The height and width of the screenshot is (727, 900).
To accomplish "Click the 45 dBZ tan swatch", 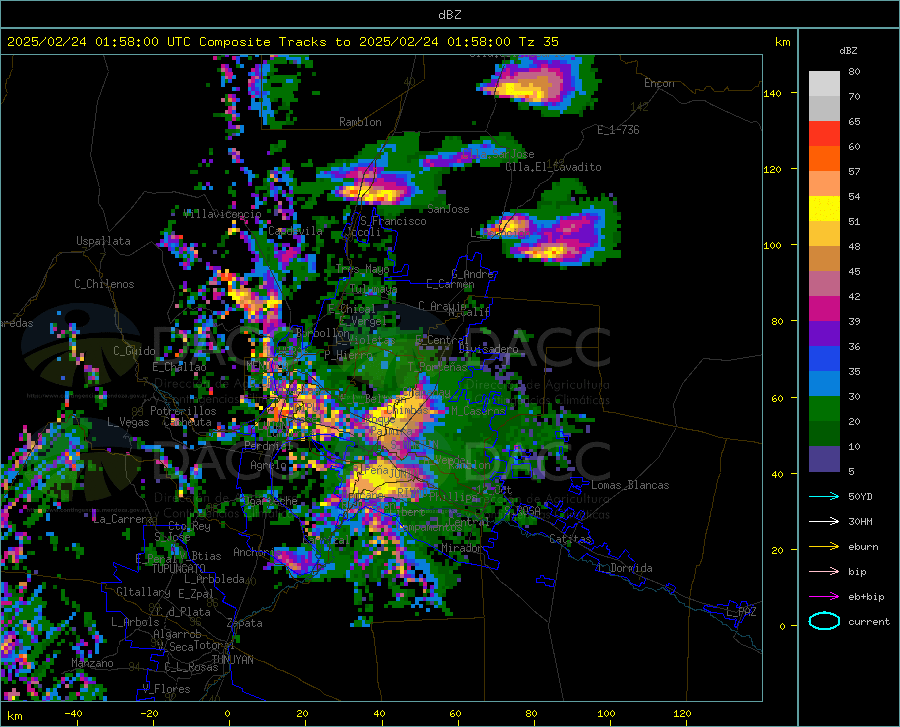I will point(824,259).
